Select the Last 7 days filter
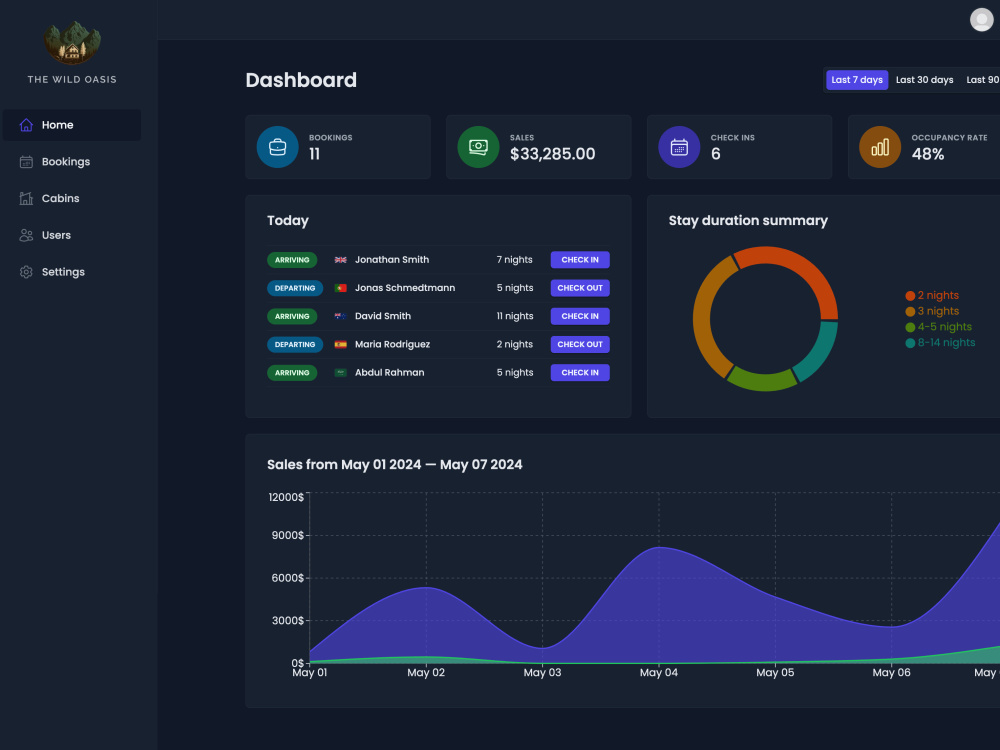This screenshot has height=750, width=1000. pos(857,80)
